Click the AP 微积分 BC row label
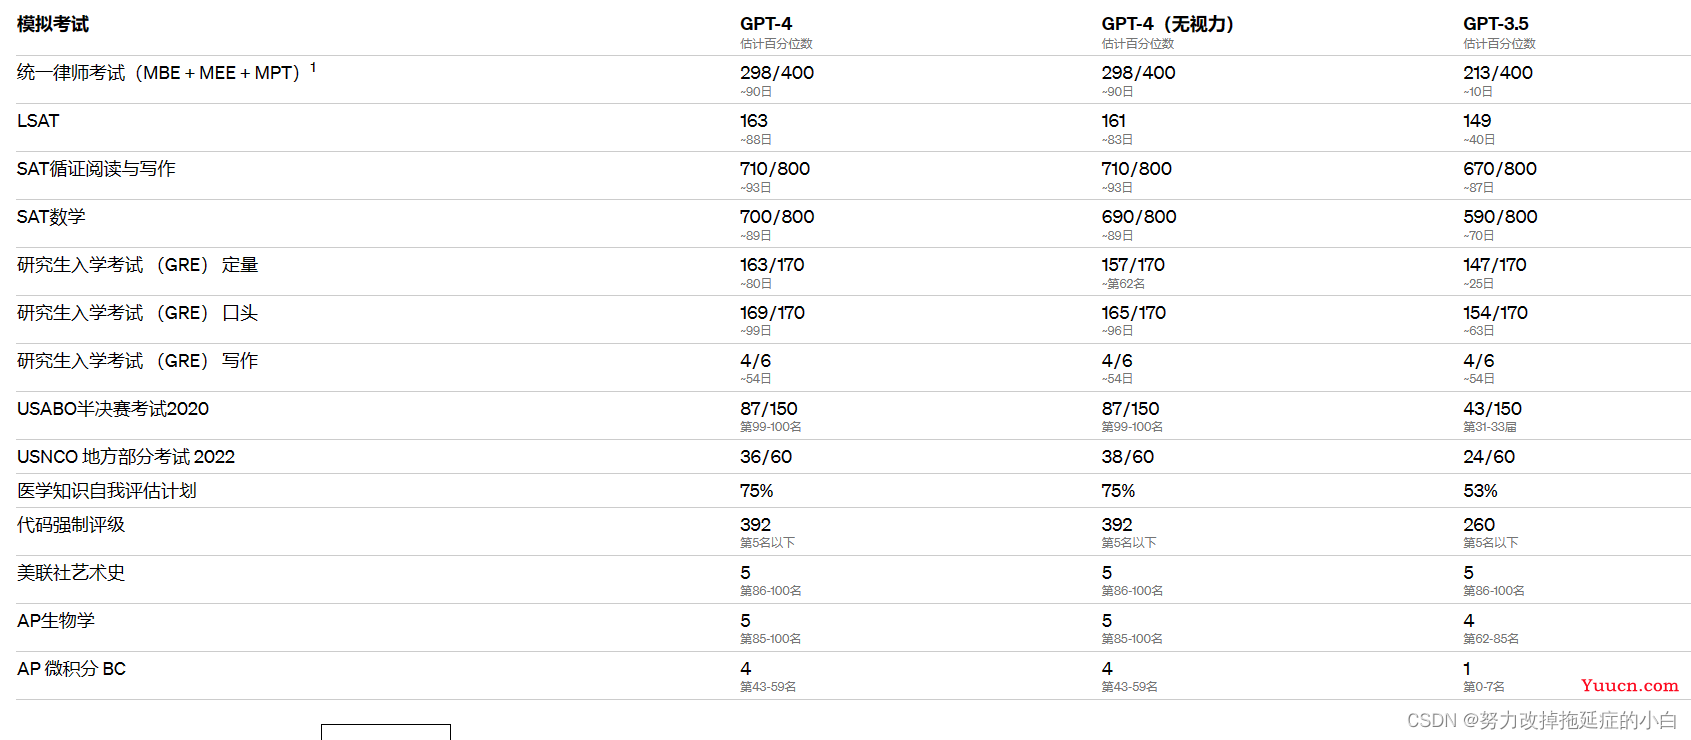The image size is (1691, 740). (71, 669)
